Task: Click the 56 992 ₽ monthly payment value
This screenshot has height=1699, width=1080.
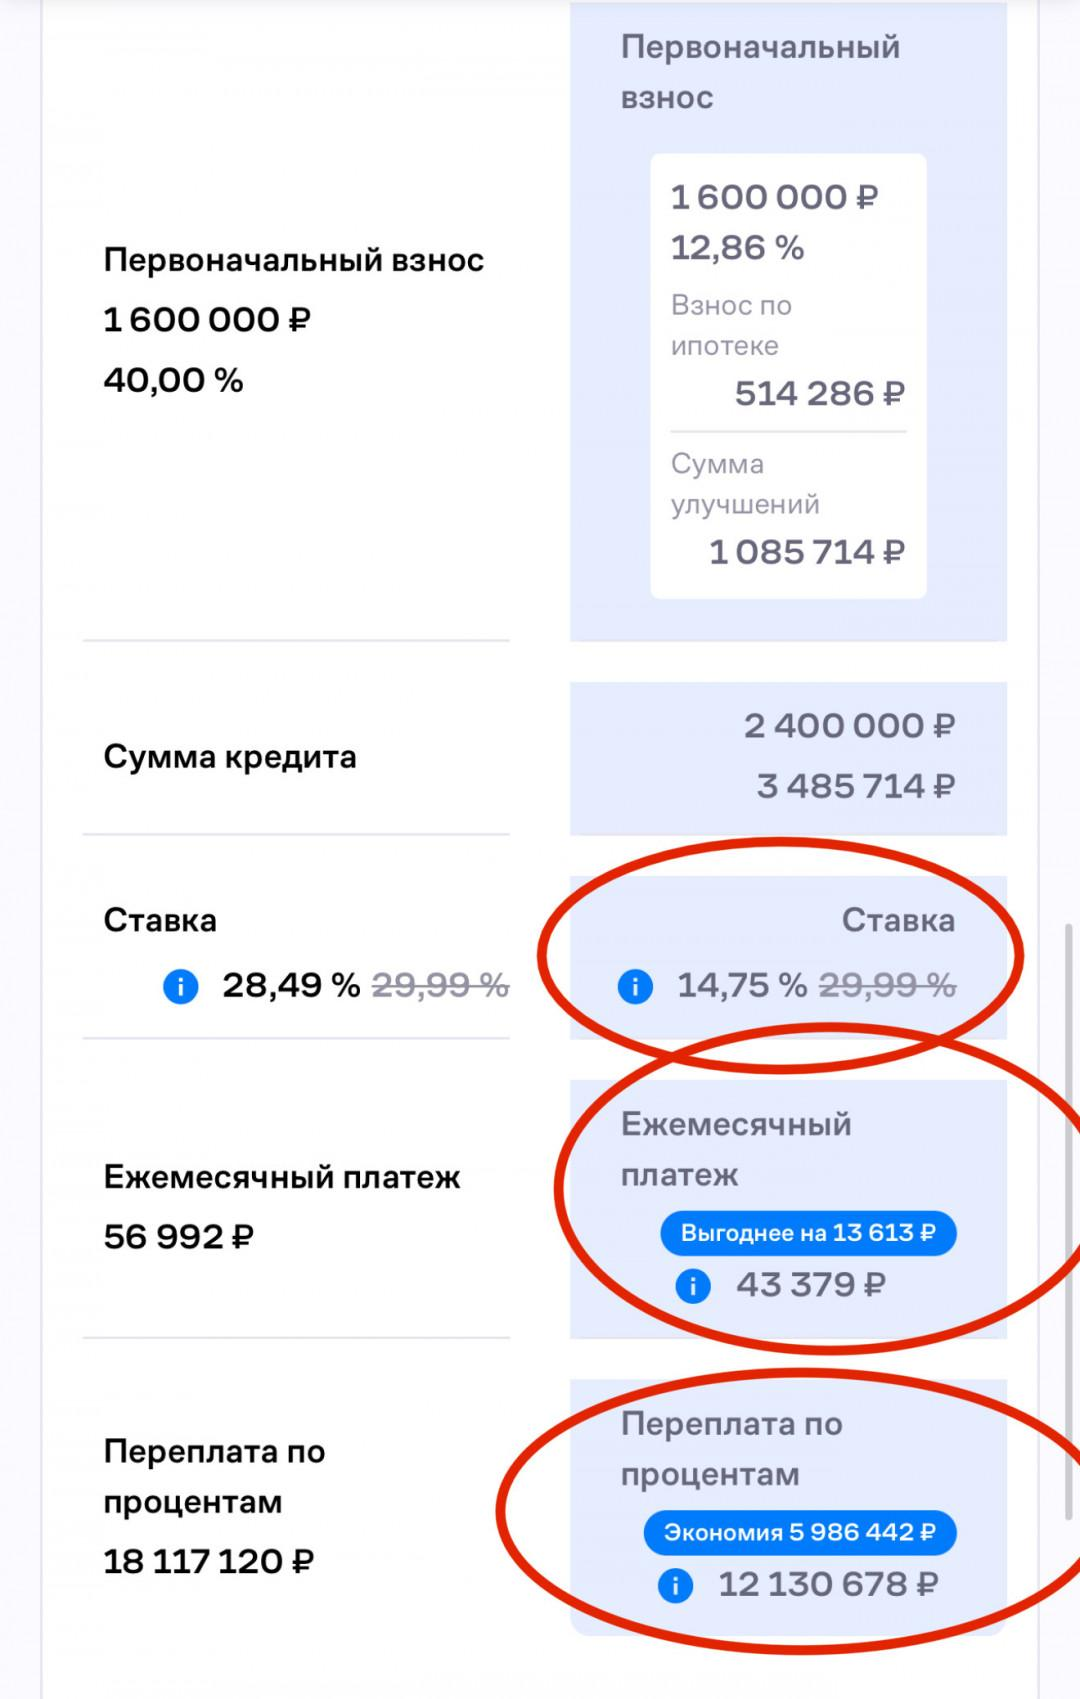Action: pyautogui.click(x=179, y=1237)
